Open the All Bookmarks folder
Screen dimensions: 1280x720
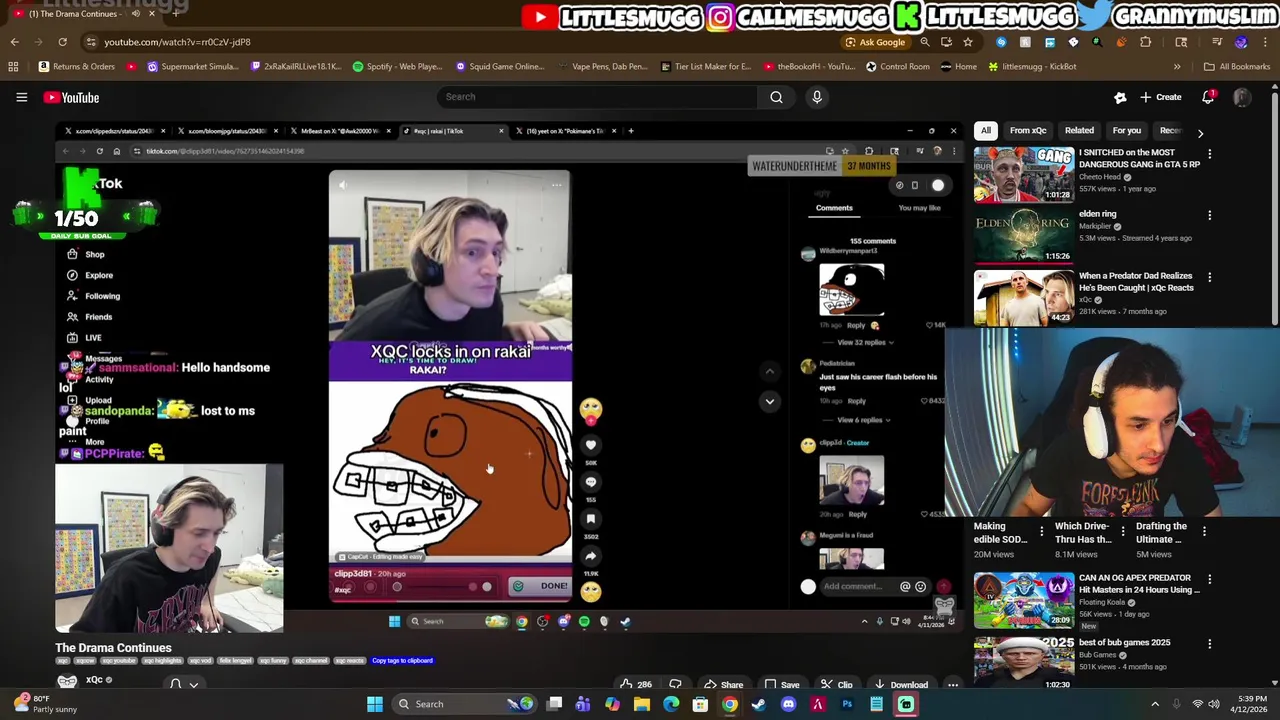(1237, 66)
